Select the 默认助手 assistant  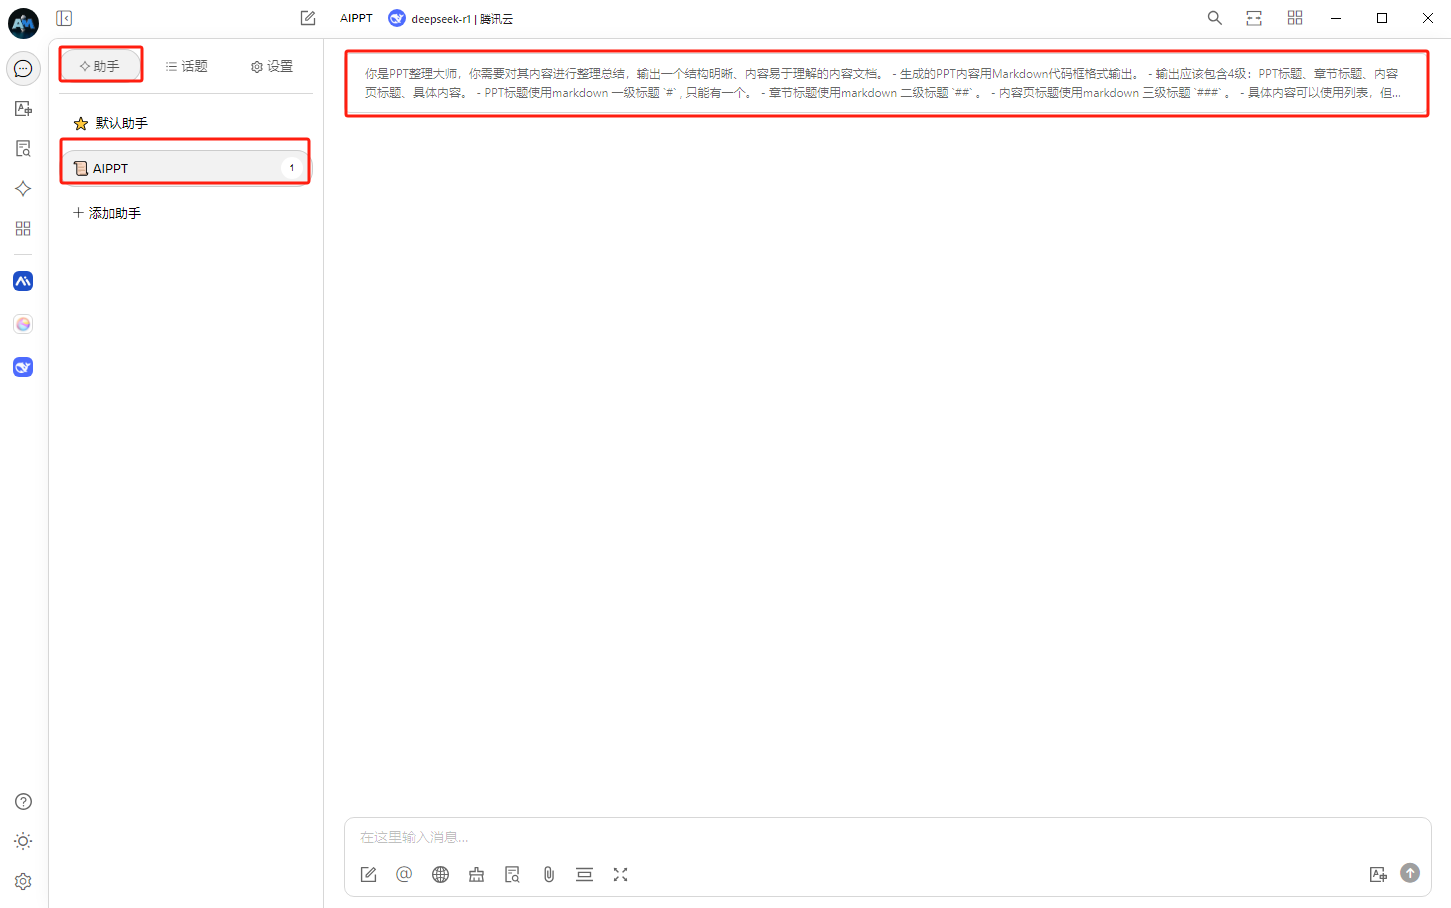(x=186, y=123)
